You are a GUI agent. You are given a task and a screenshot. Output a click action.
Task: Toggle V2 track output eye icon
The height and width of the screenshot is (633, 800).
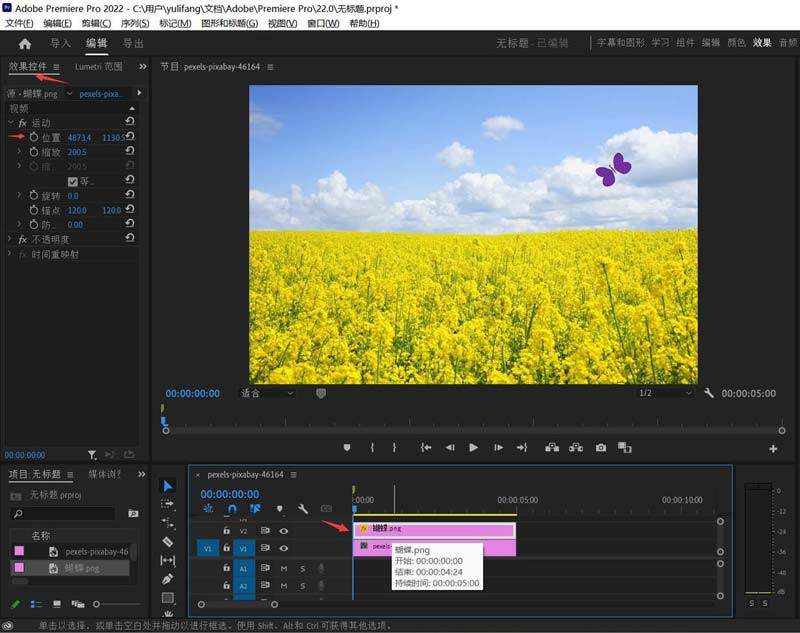coord(284,531)
